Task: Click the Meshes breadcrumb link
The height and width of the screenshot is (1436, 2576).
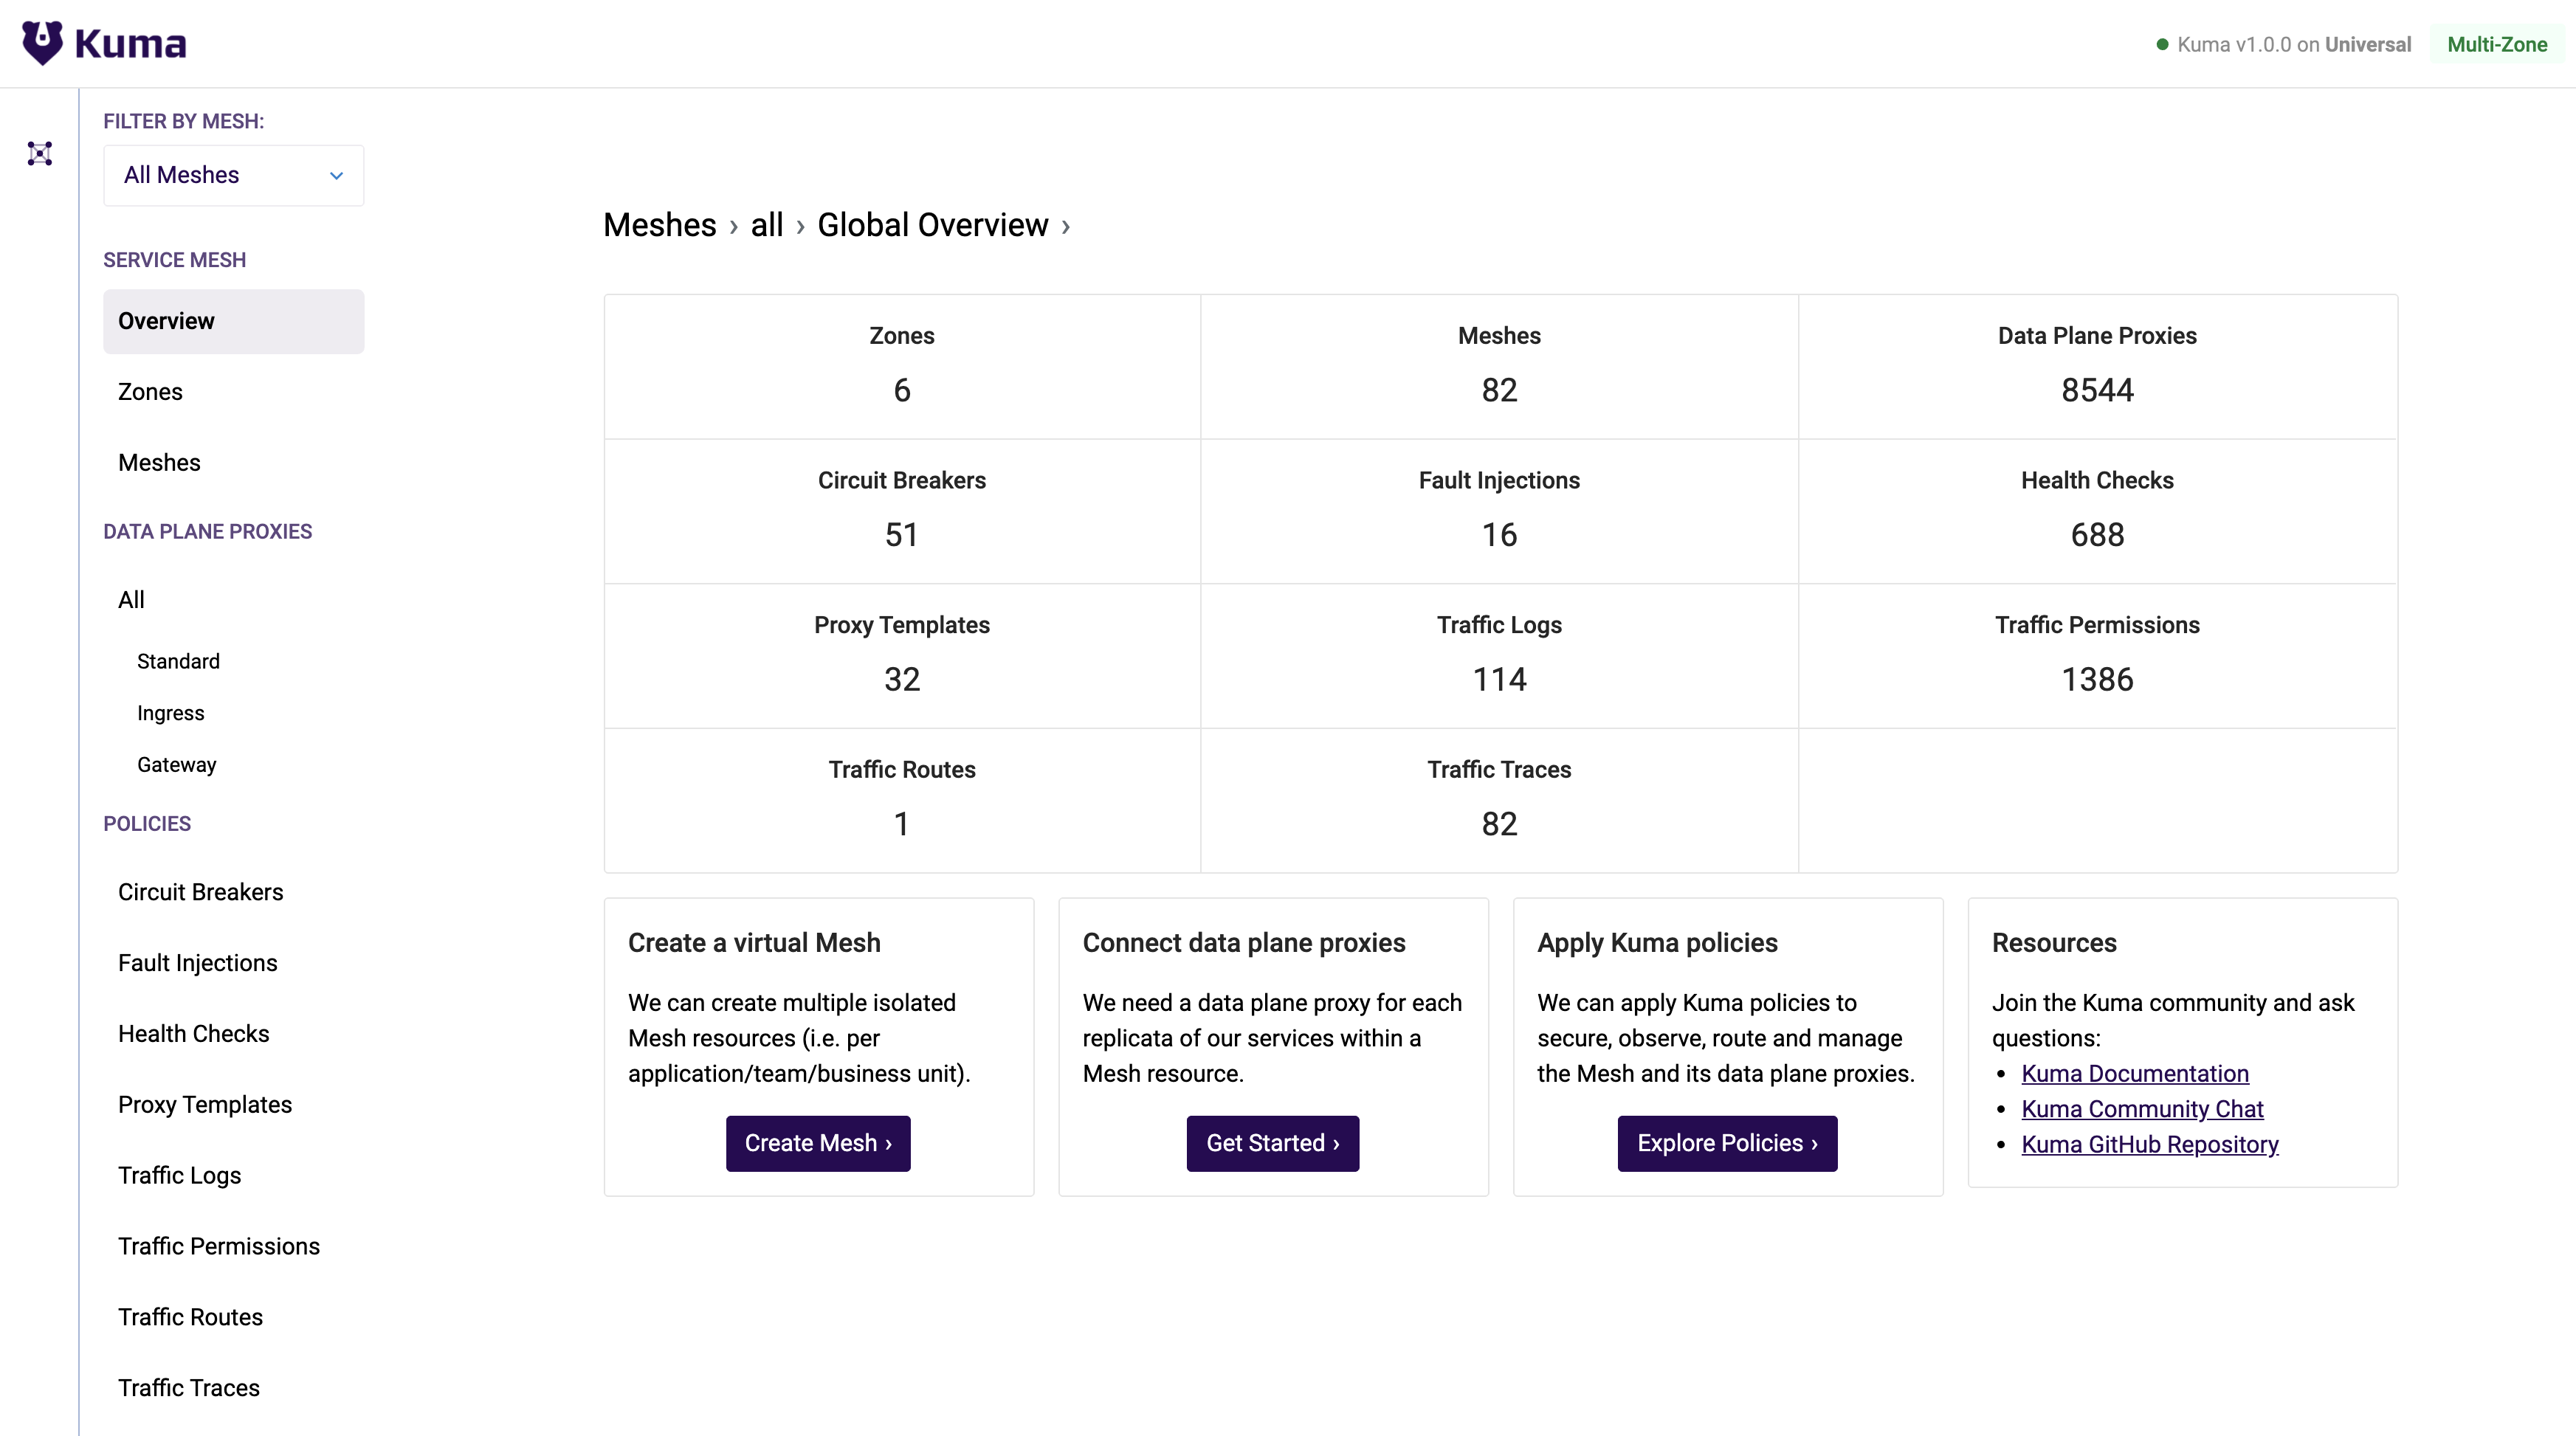Action: pos(659,225)
